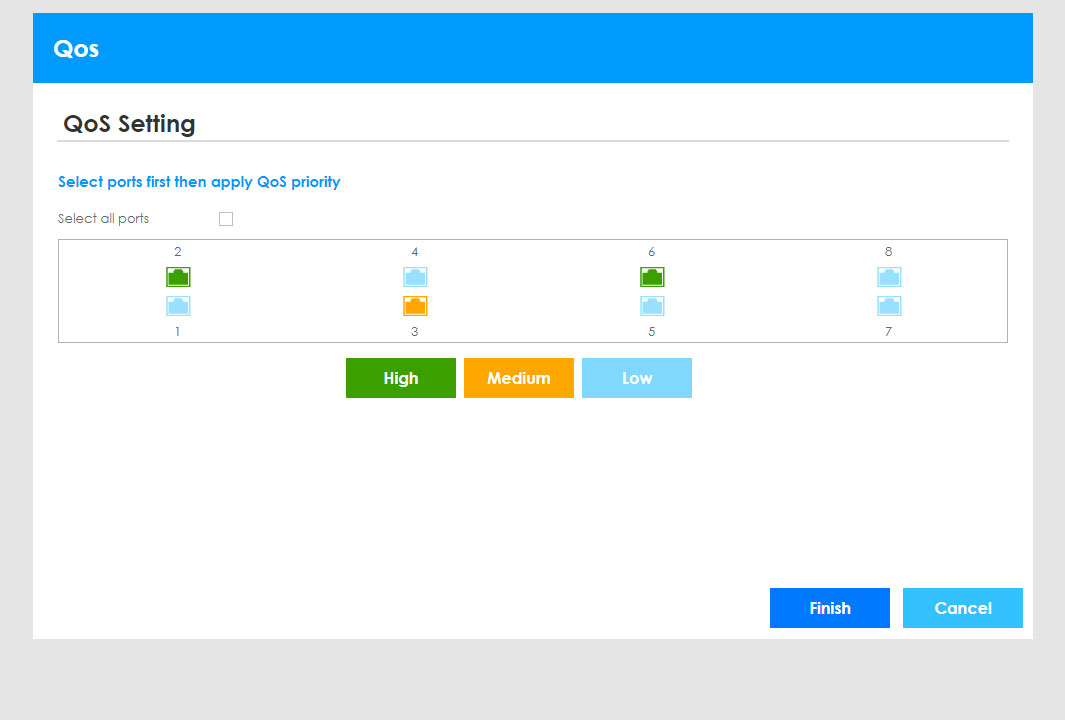Select the port 7 icon
Viewport: 1065px width, 720px height.
(x=889, y=306)
